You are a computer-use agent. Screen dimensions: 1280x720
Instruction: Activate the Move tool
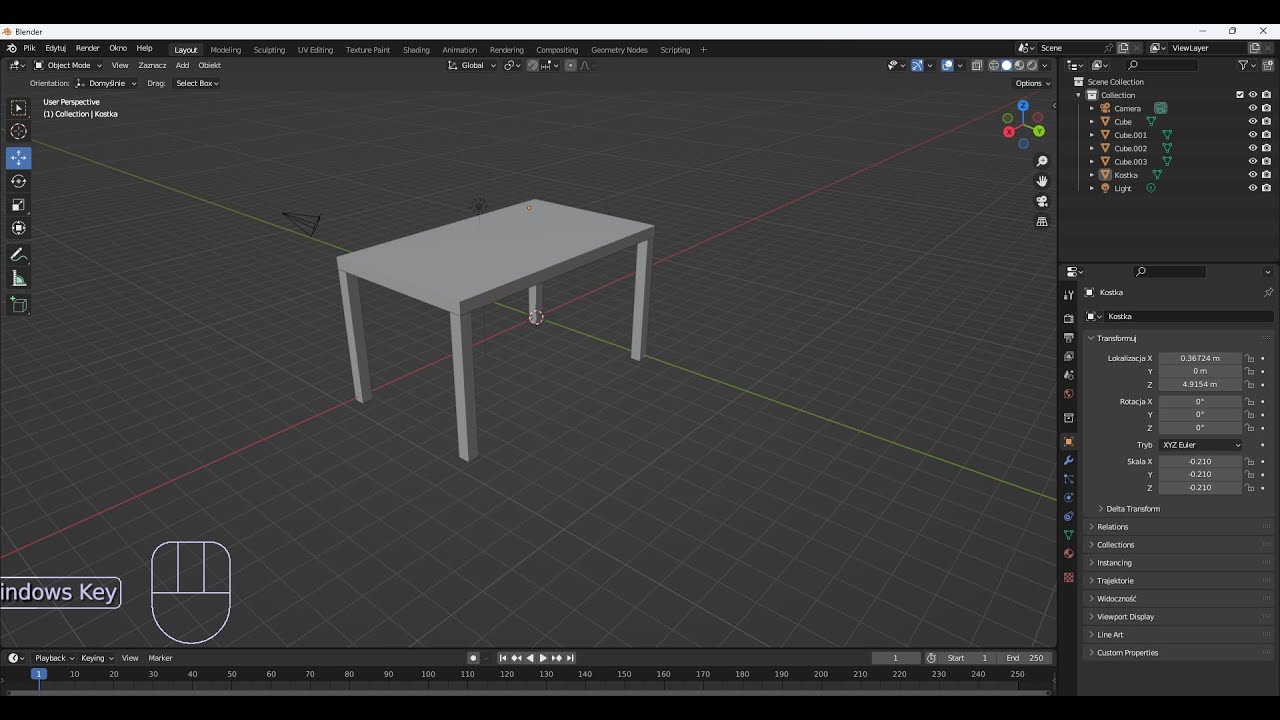[x=19, y=158]
